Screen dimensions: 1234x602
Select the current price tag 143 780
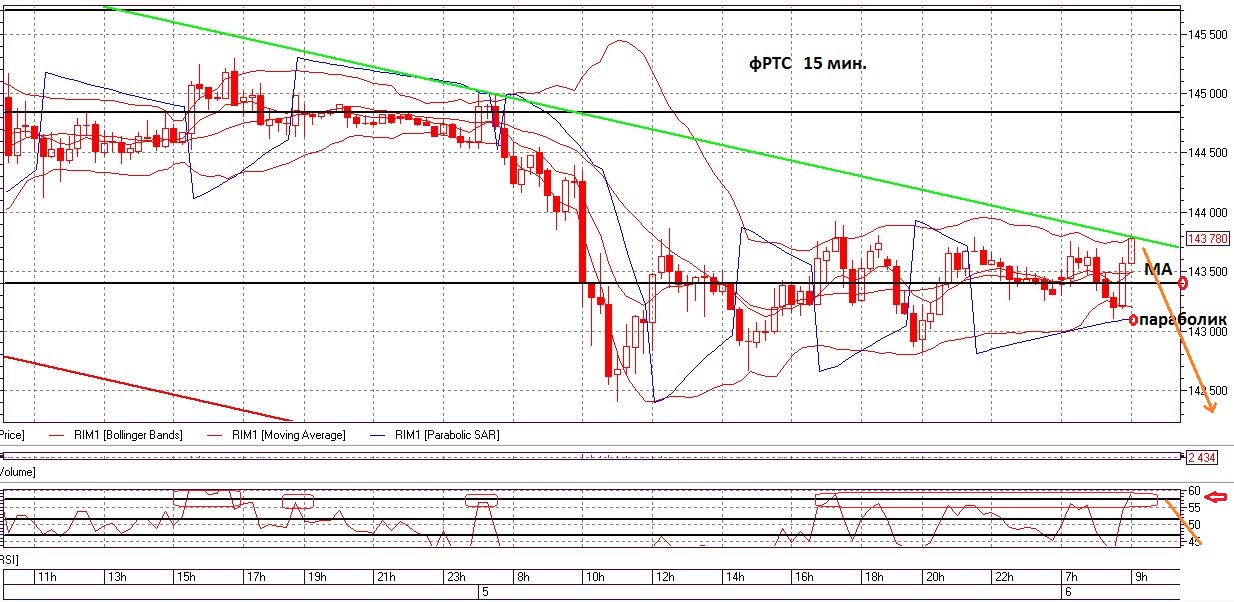click(x=1207, y=238)
